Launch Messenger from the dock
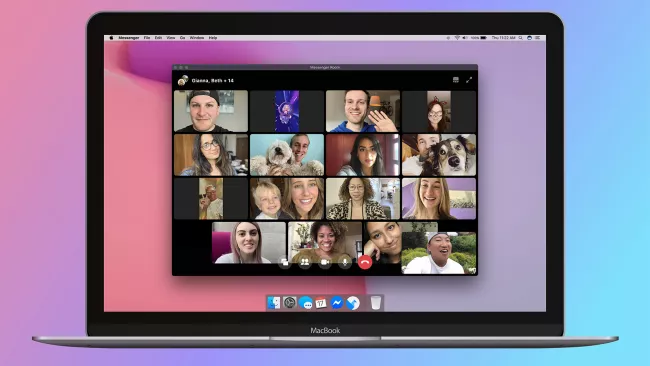 click(x=337, y=303)
